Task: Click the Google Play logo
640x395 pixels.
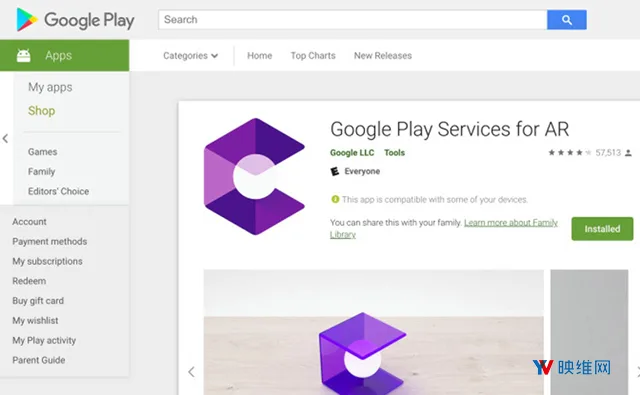Action: coord(75,20)
